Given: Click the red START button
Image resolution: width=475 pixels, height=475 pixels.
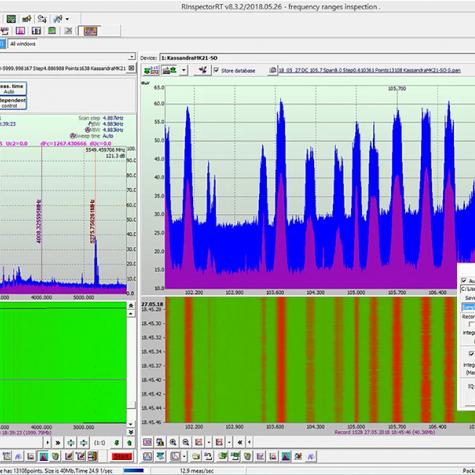Looking at the screenshot, I should 122,456.
